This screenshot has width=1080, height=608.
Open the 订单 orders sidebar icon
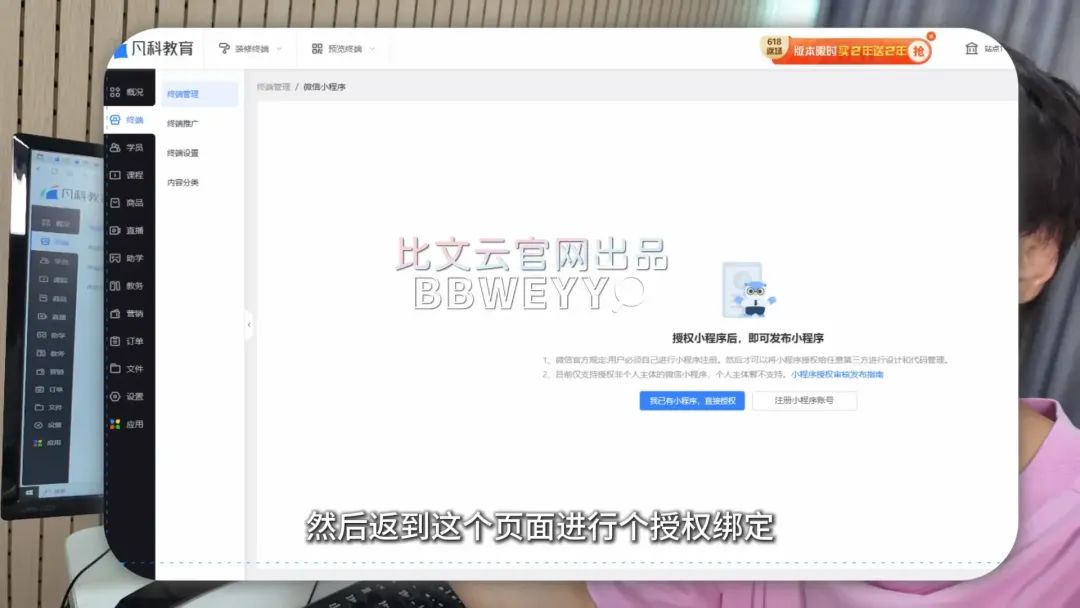tap(127, 341)
